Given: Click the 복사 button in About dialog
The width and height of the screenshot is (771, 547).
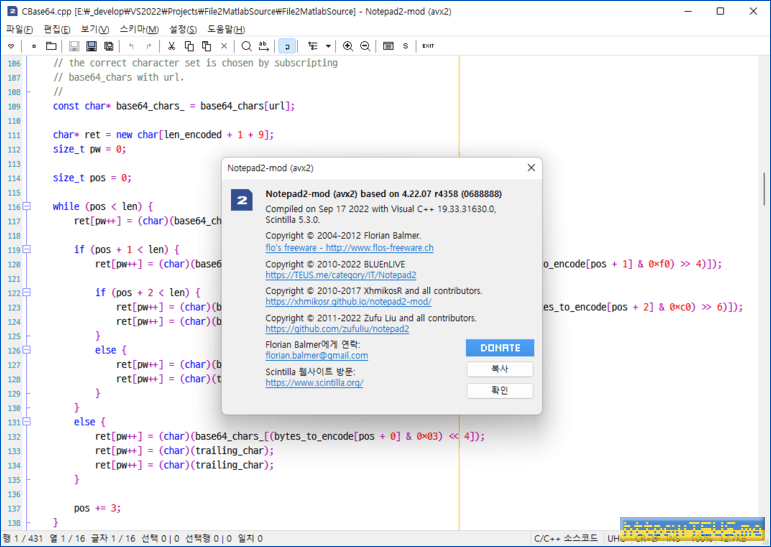Looking at the screenshot, I should click(500, 369).
